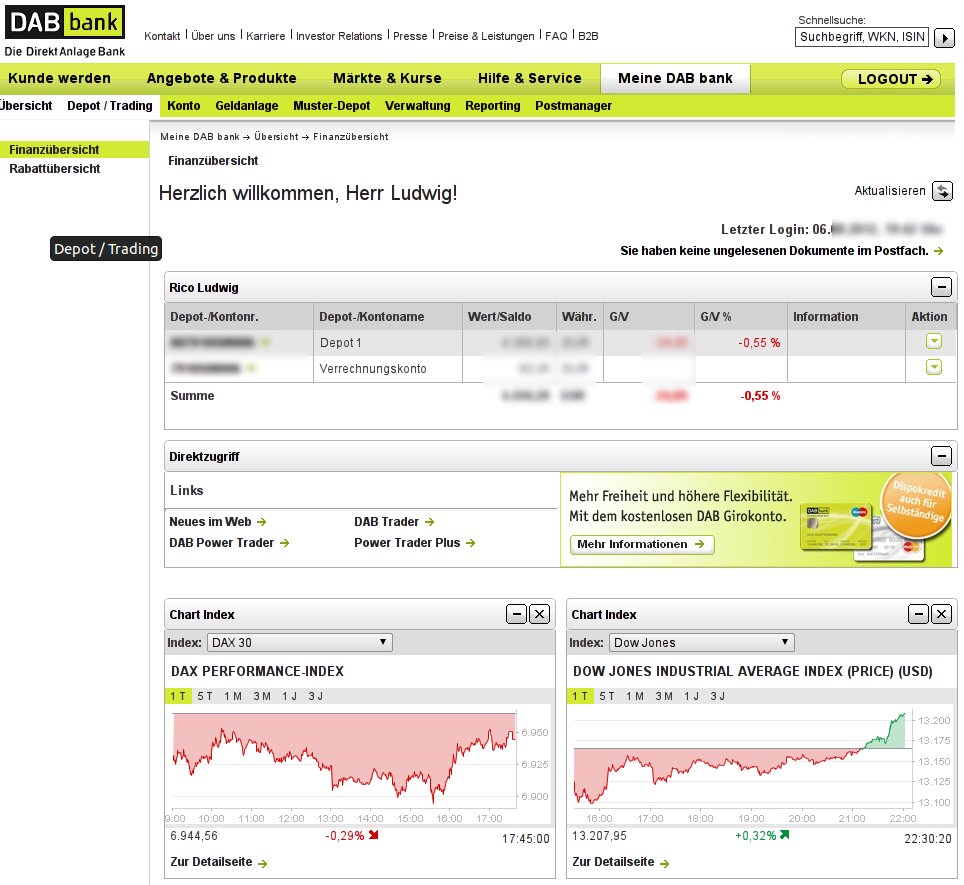Click the DAB bank logo
964x885 pixels.
(65, 31)
